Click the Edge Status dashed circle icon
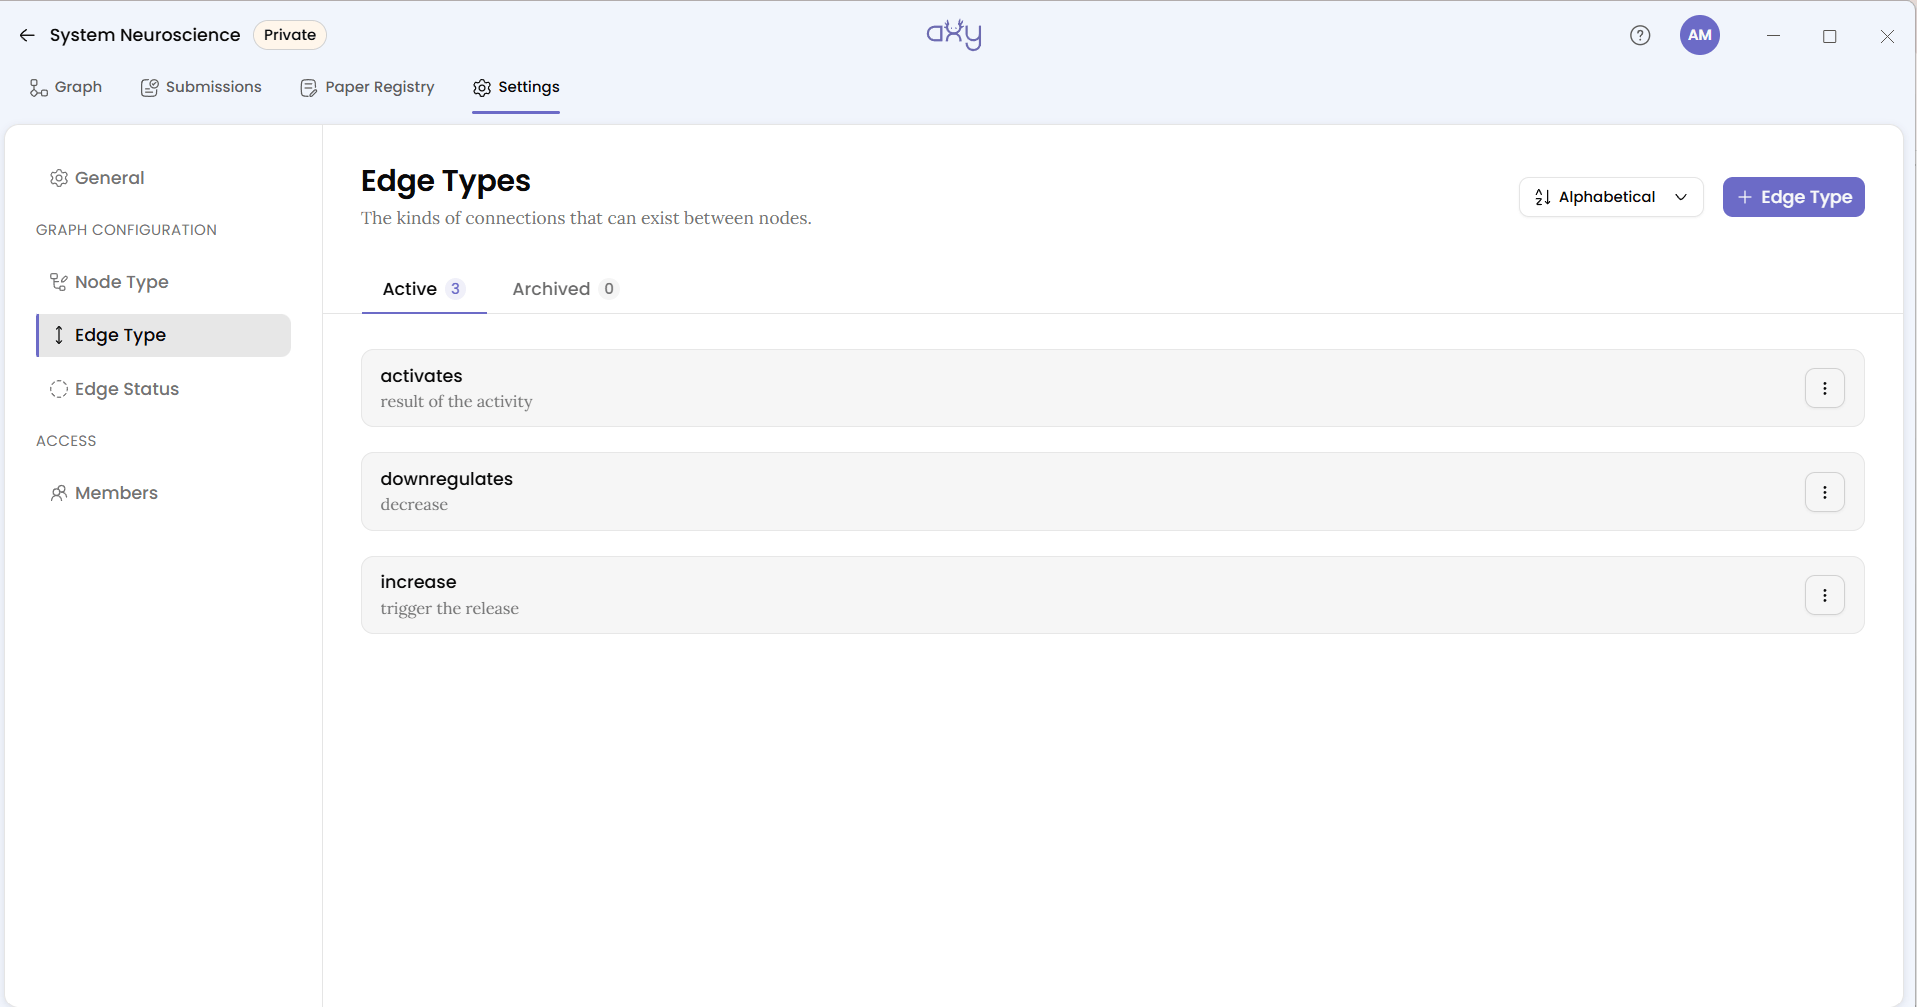 point(59,389)
